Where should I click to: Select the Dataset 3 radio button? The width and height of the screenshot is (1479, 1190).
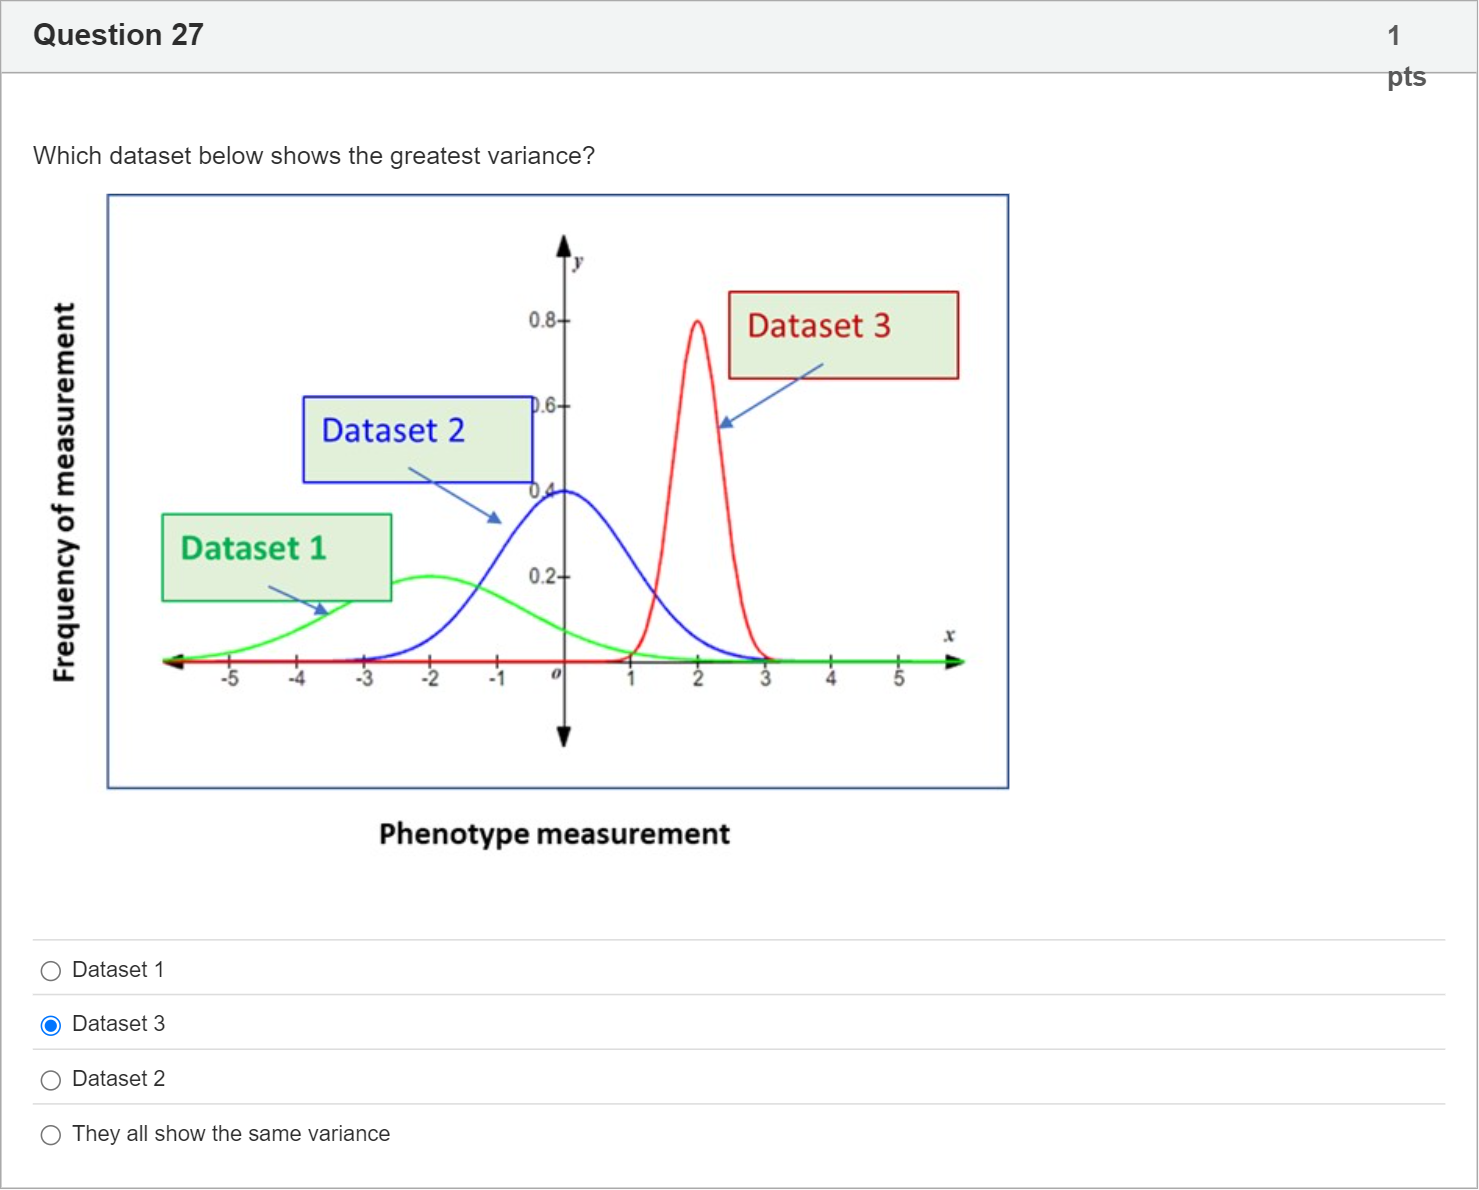51,1025
